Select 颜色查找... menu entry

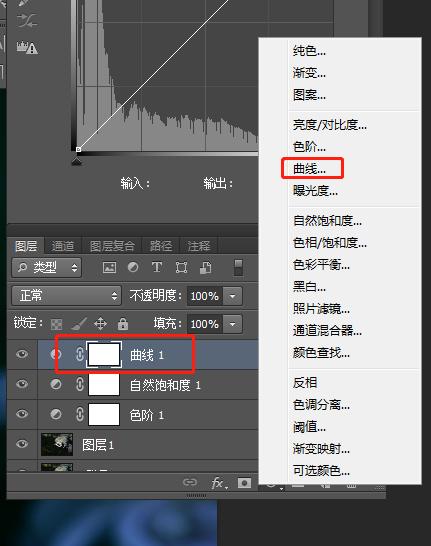coord(321,353)
